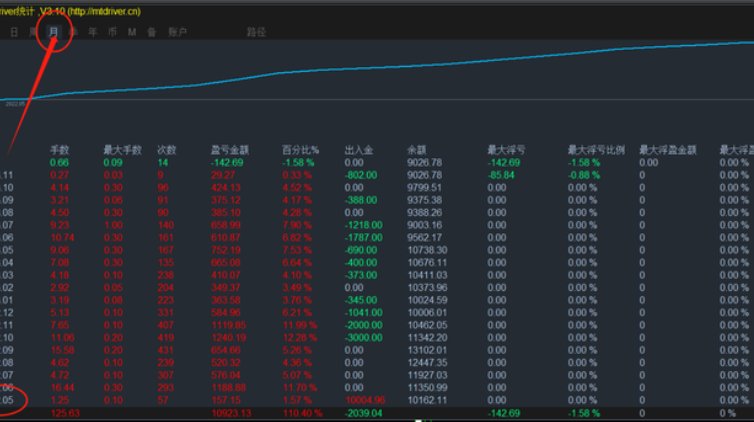Image resolution: width=754 pixels, height=422 pixels.
Task: Click the balance value 9388.26
Action: (424, 212)
